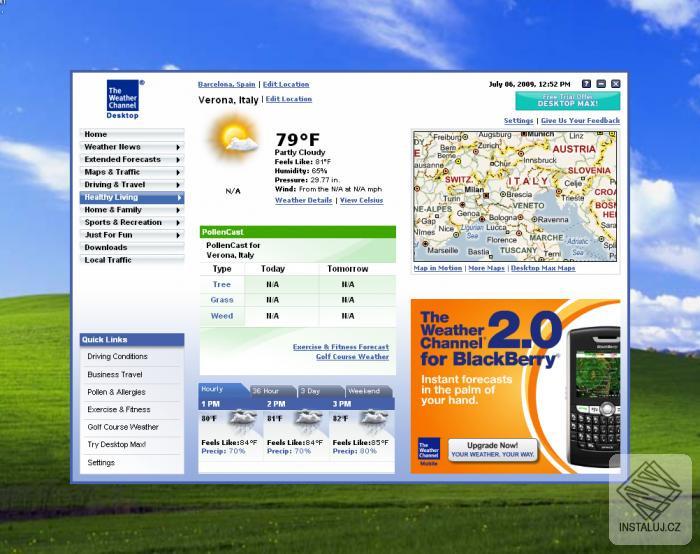Click the BlackBerry phone image in ad

594,397
